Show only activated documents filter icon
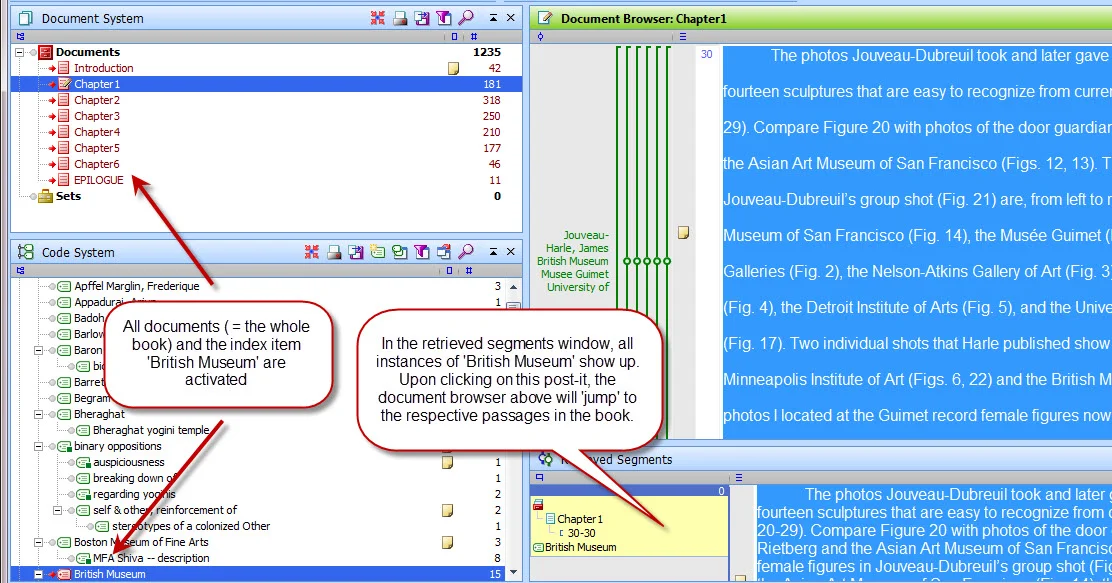 (x=444, y=18)
